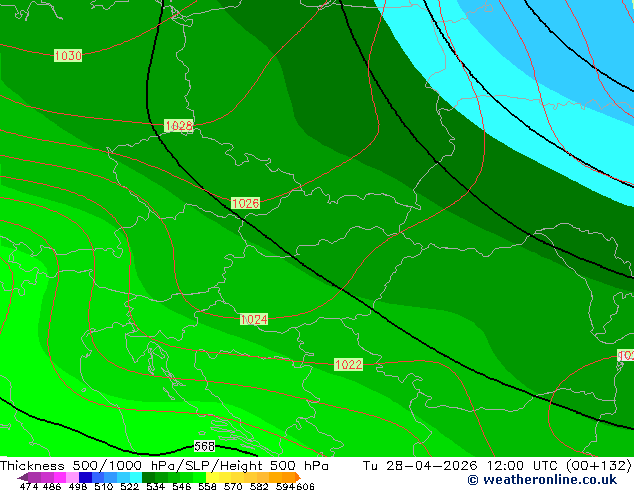Click the 1030 isobar label

[x=68, y=55]
